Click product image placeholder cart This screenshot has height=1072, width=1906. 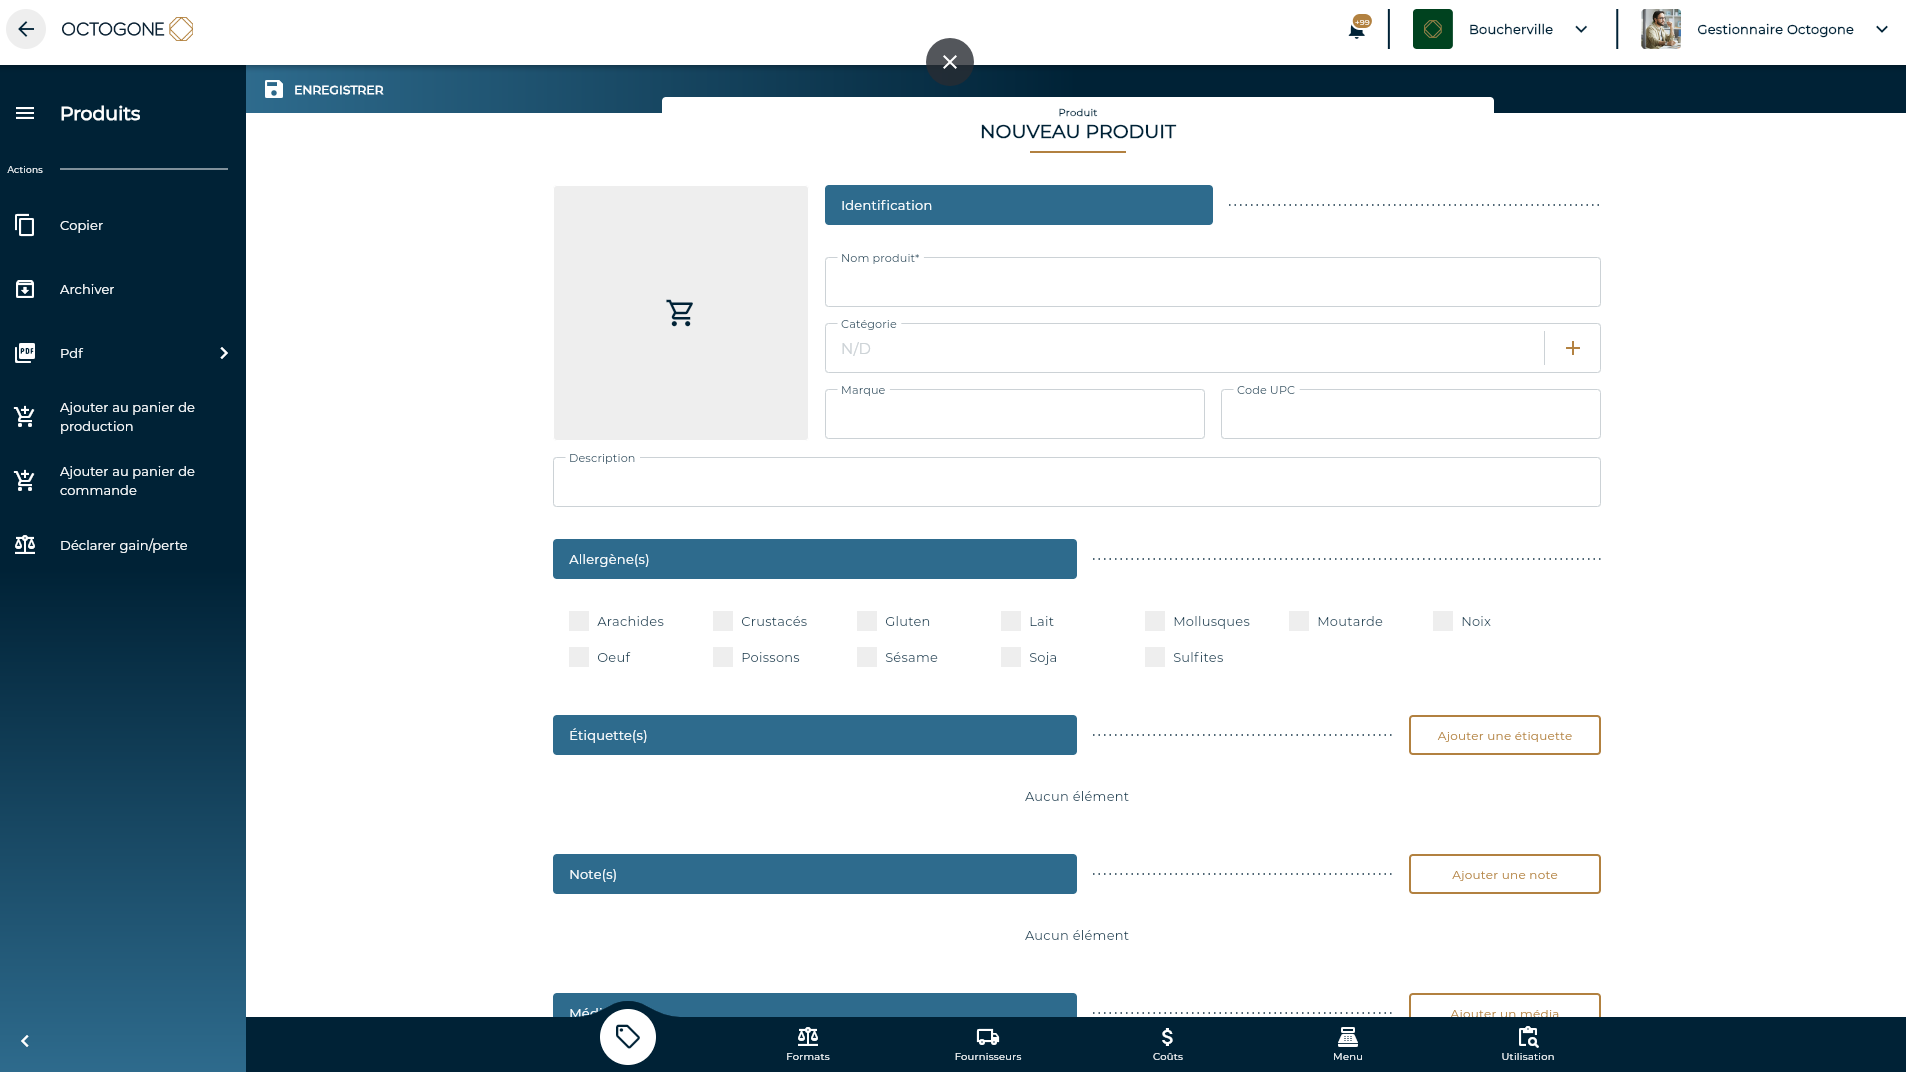[x=680, y=313]
